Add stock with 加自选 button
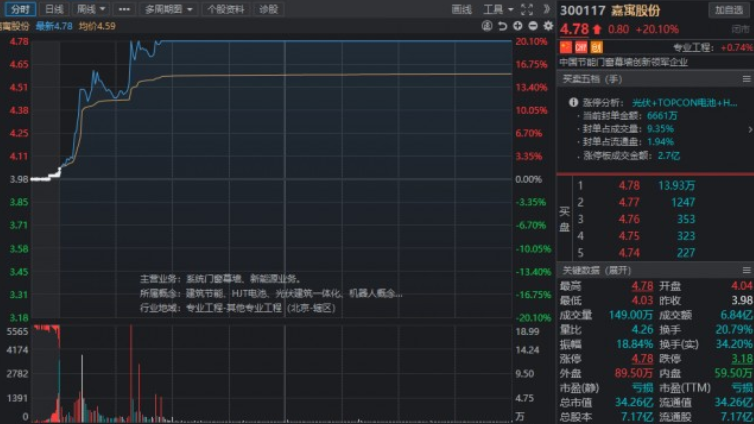Screen dimensions: 754x424 [728, 10]
